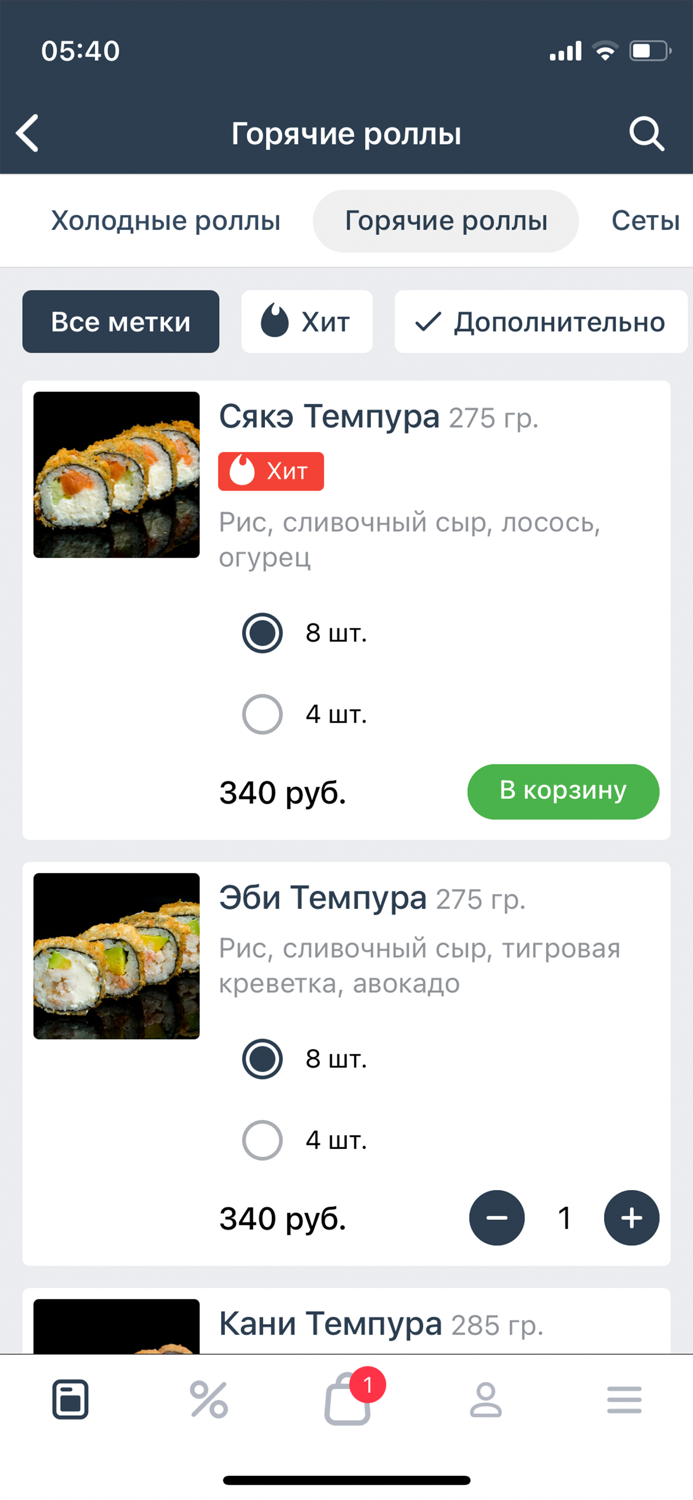The width and height of the screenshot is (693, 1500).
Task: Select 4 шт. for Сякэ Темпура
Action: (x=262, y=714)
